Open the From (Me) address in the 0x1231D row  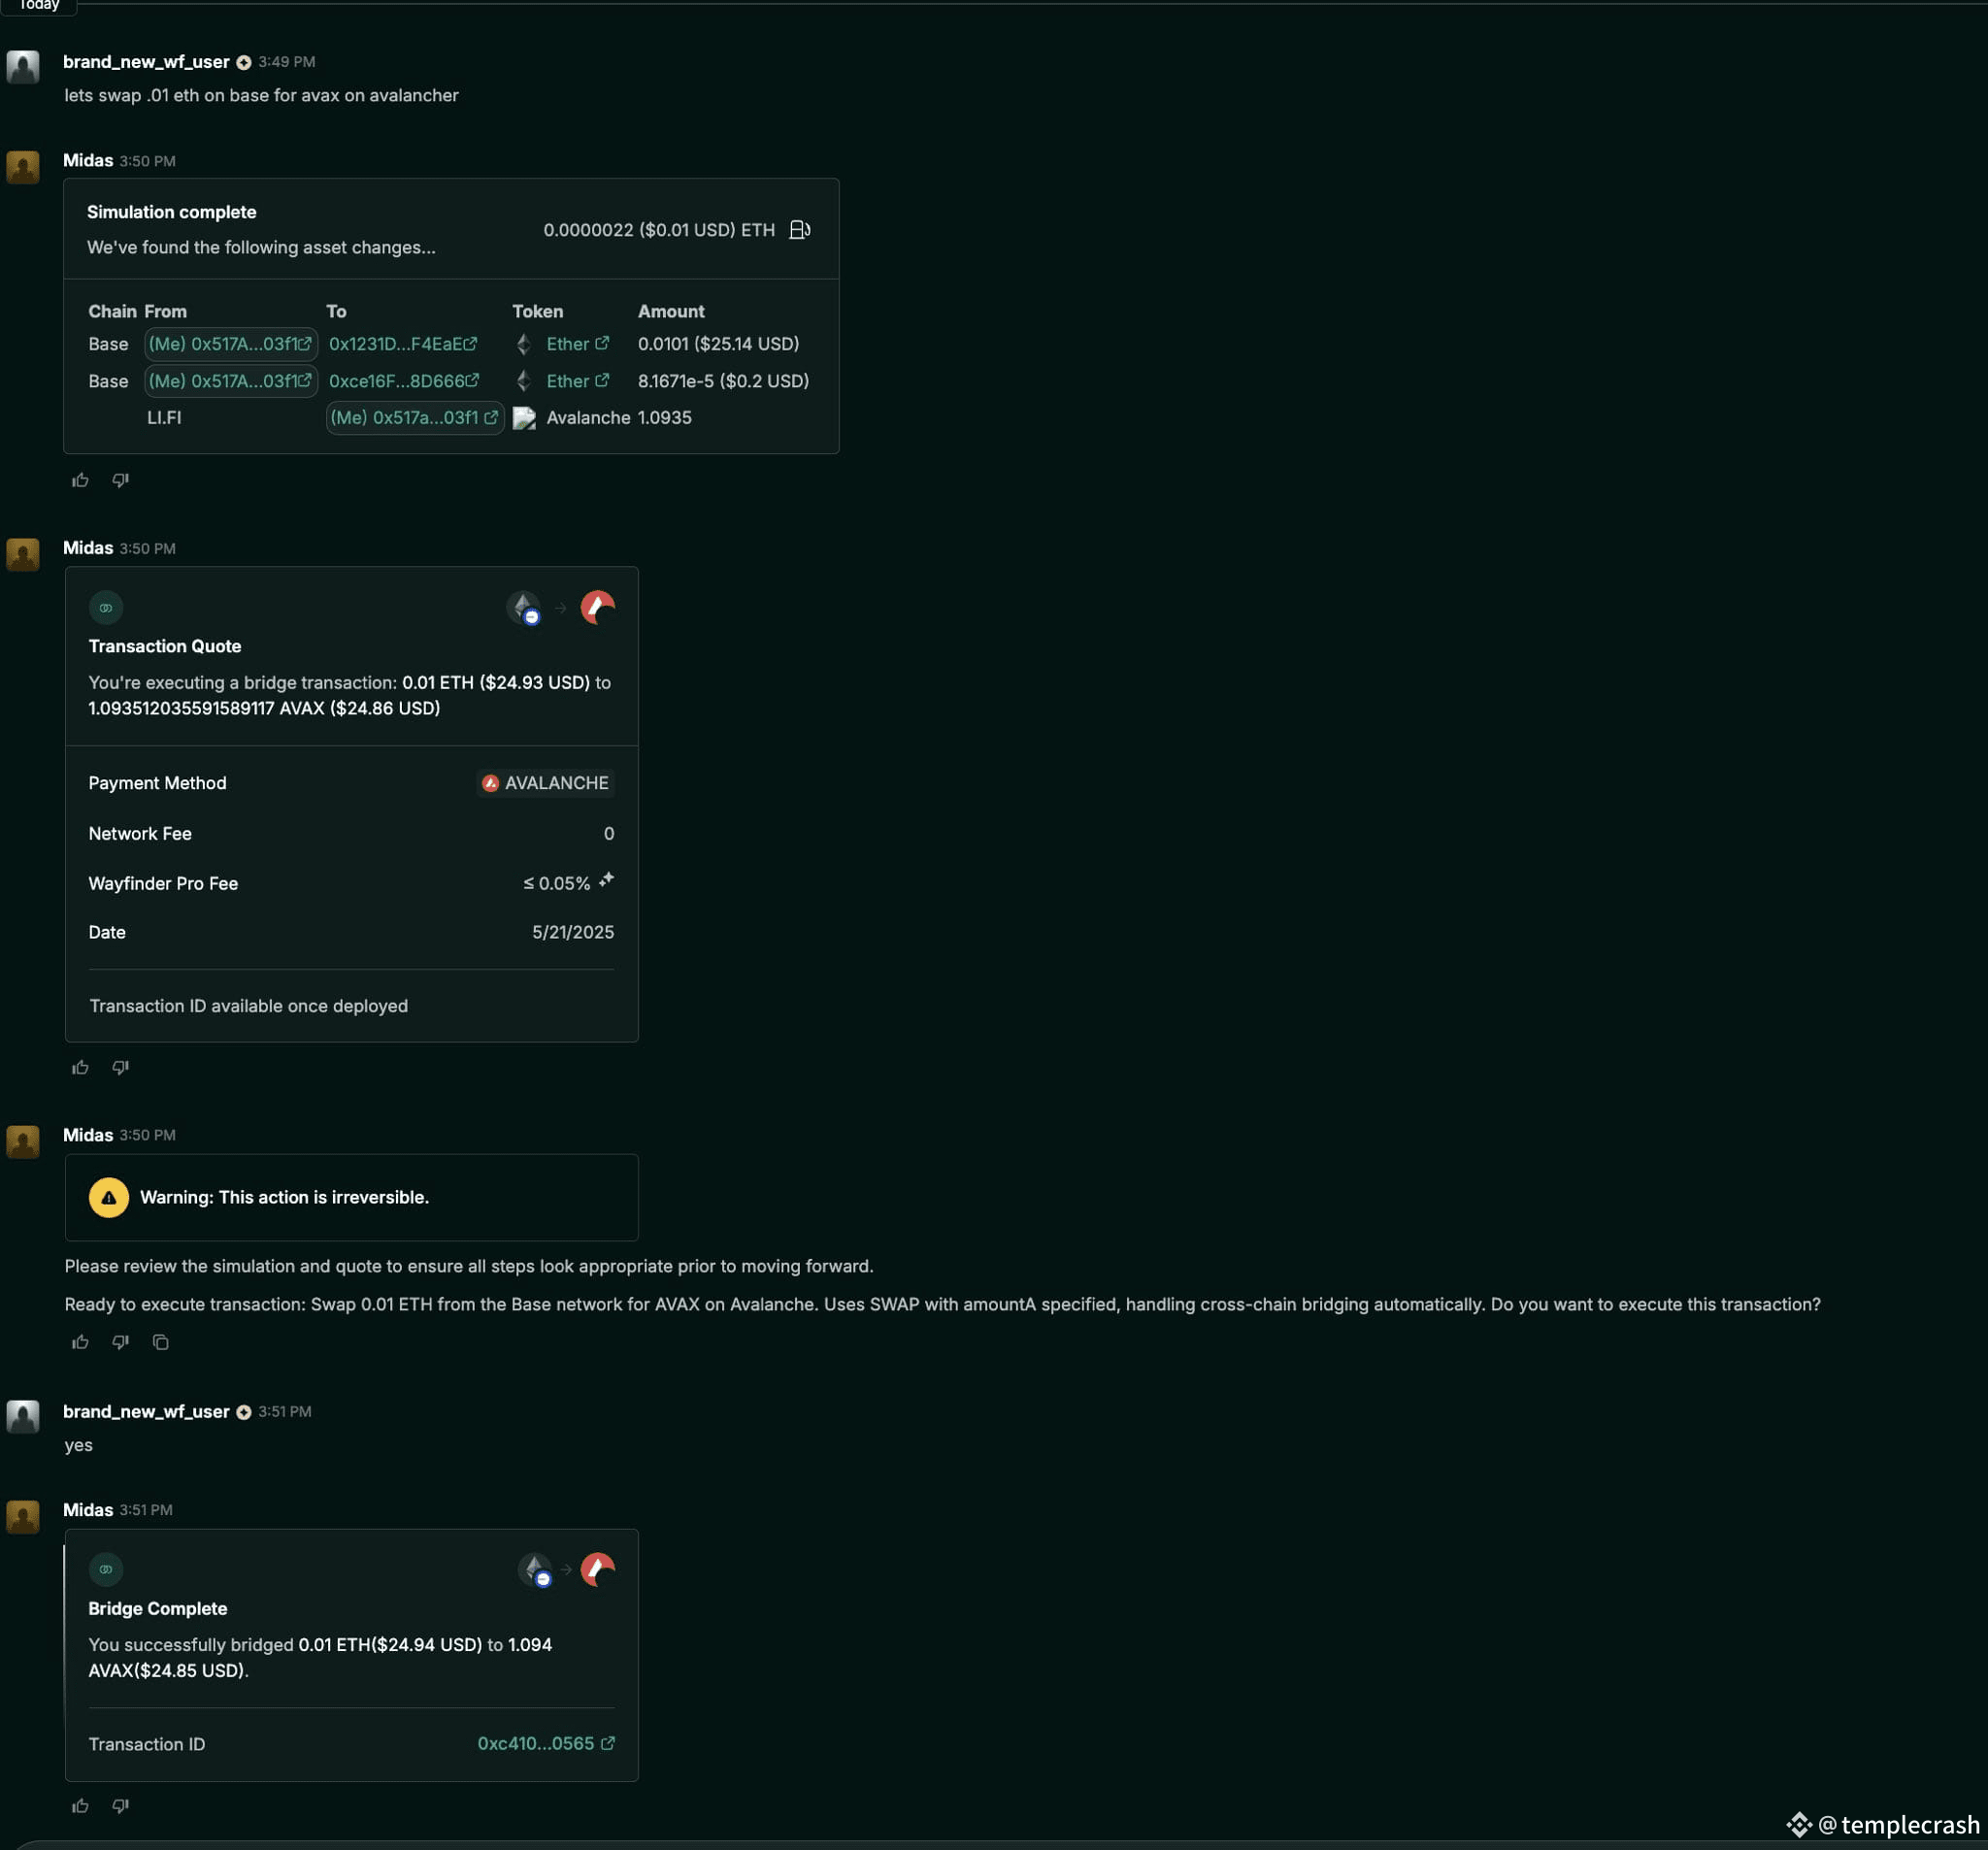click(231, 344)
